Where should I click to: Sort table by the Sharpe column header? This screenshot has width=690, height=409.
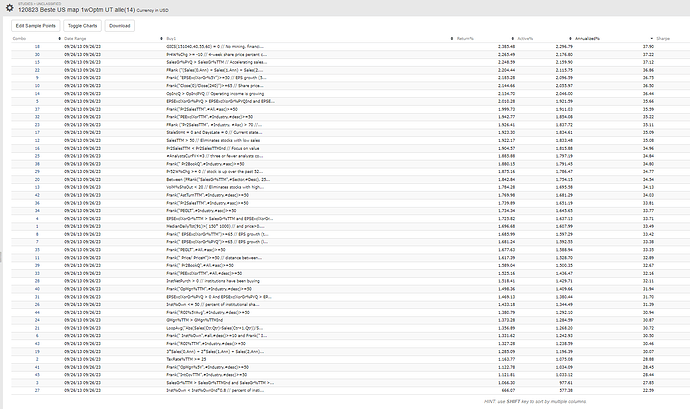pos(663,39)
